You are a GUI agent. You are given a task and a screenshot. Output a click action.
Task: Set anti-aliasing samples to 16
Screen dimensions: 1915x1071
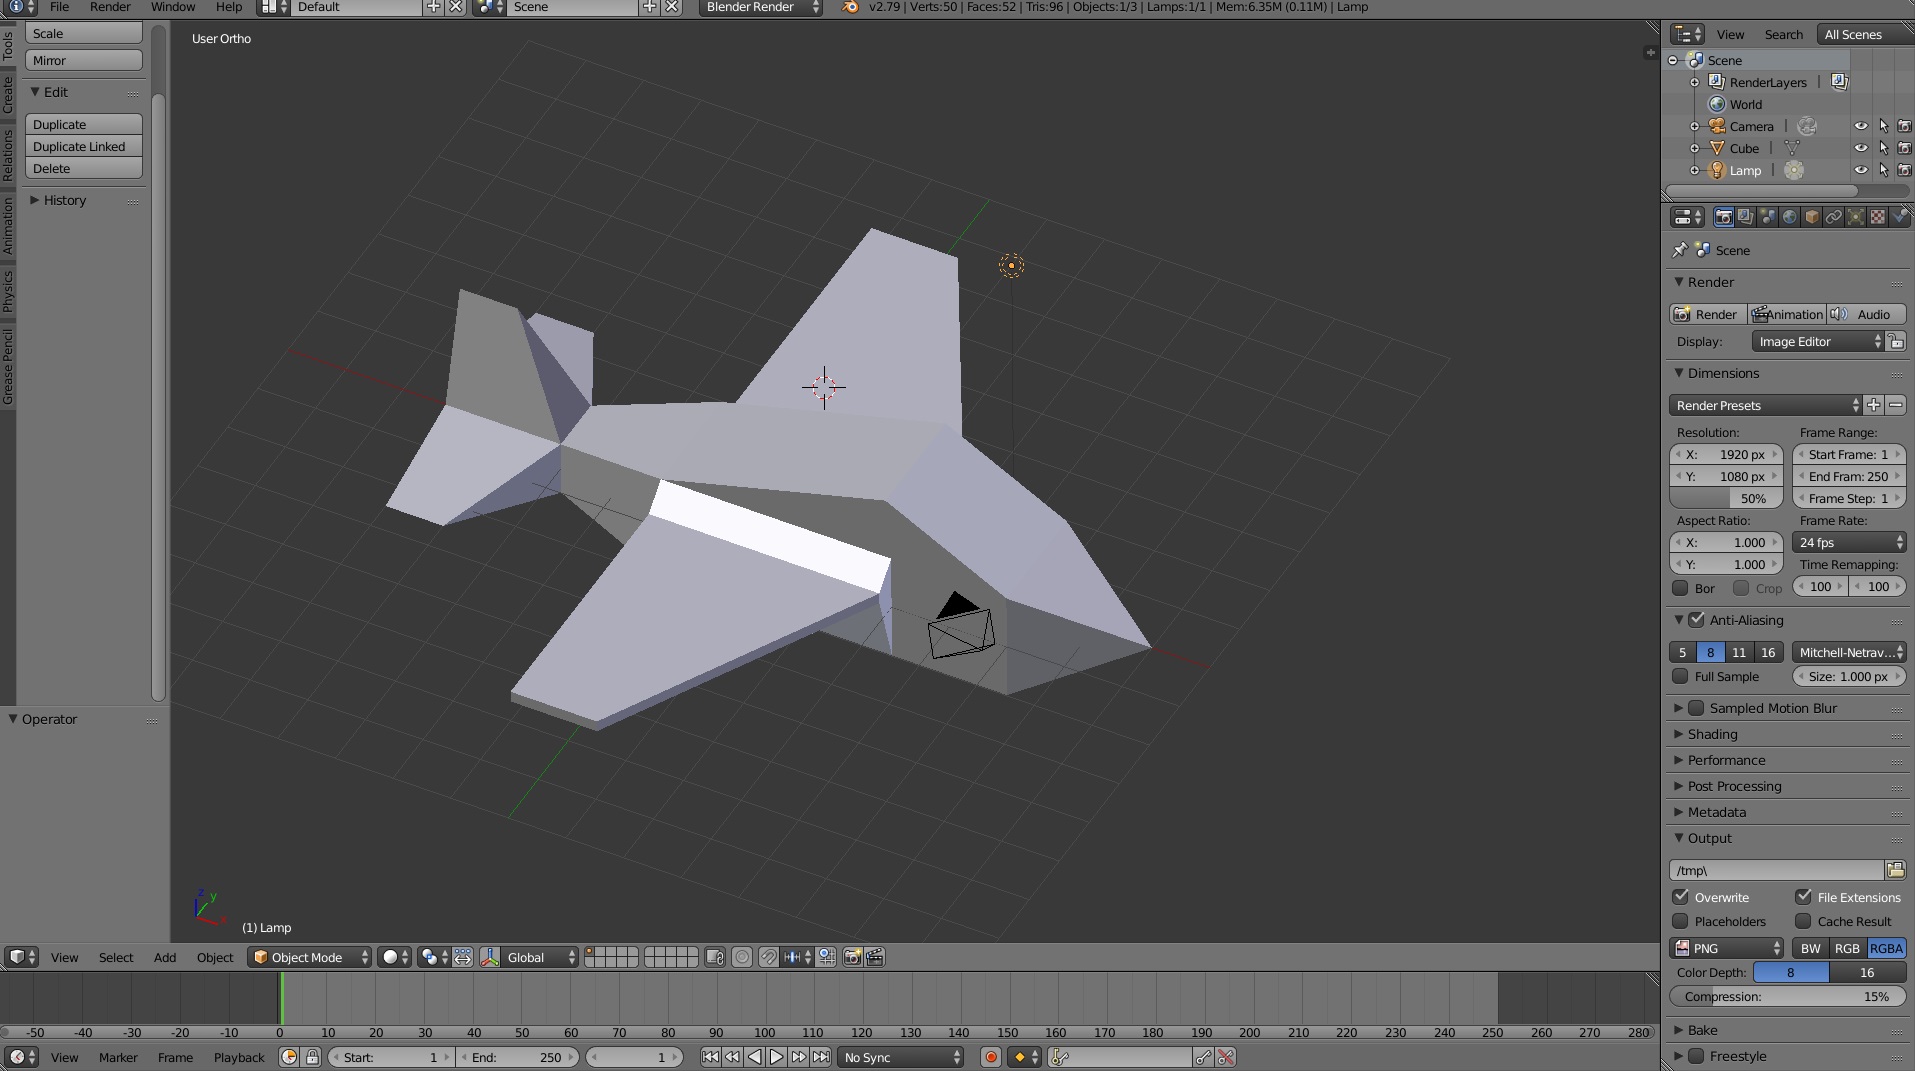(1768, 652)
